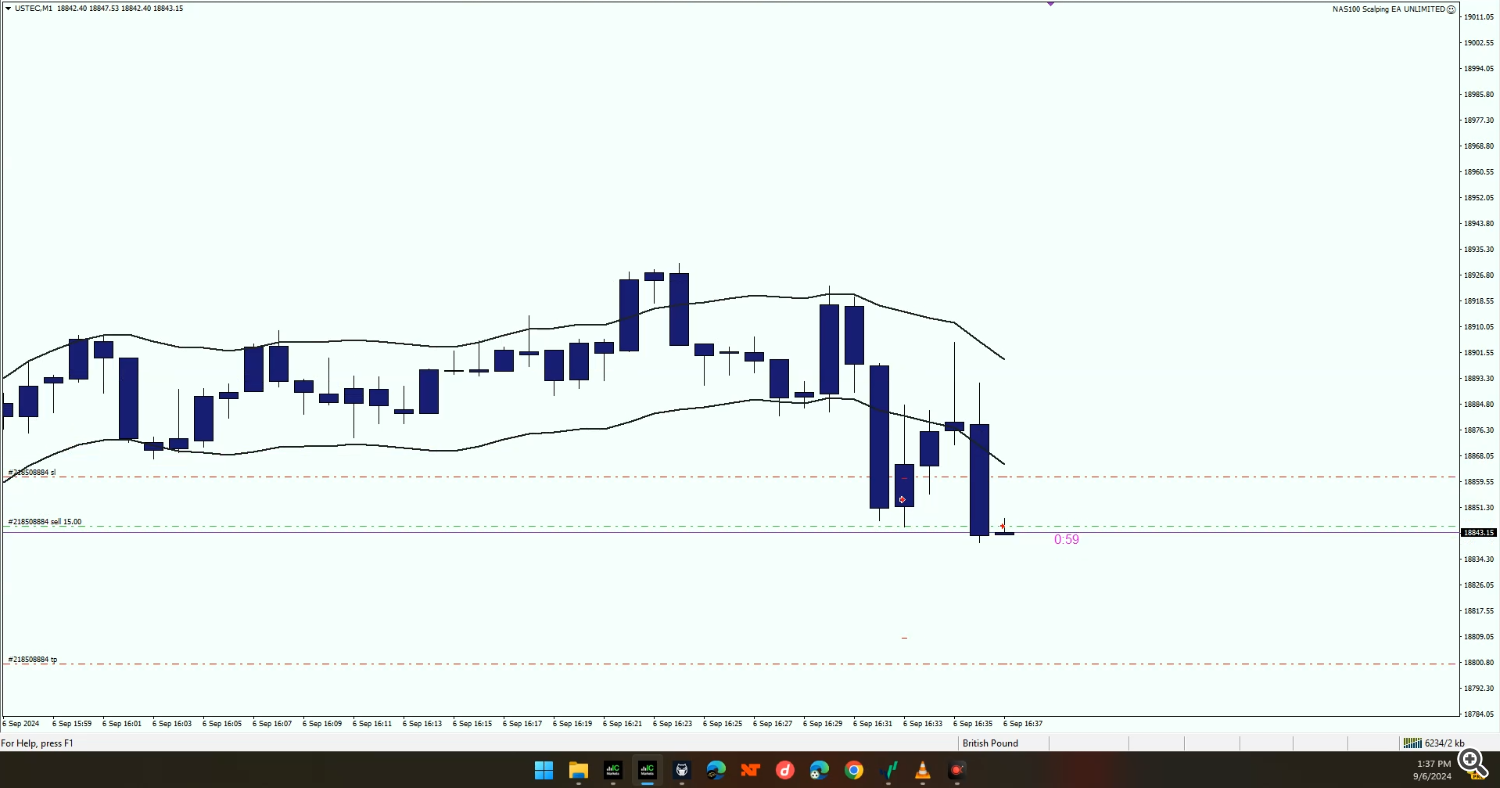This screenshot has width=1500, height=788.
Task: Select the #218508884 sell 15.00 order label
Action: click(x=45, y=522)
